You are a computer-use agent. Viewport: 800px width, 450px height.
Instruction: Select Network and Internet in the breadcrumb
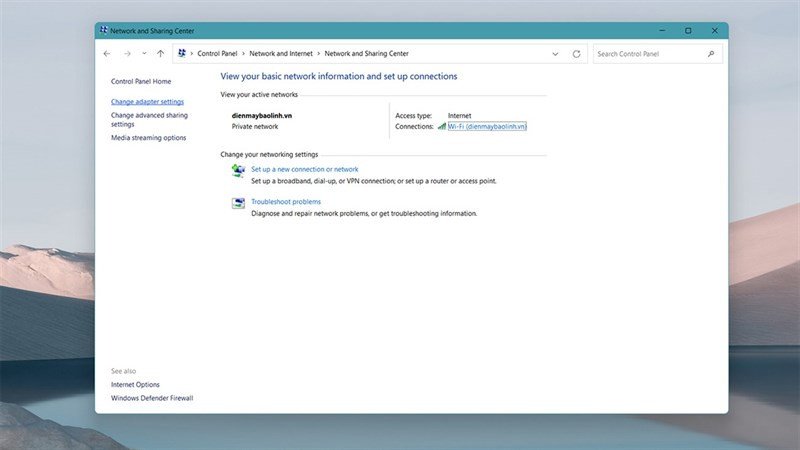click(x=281, y=54)
